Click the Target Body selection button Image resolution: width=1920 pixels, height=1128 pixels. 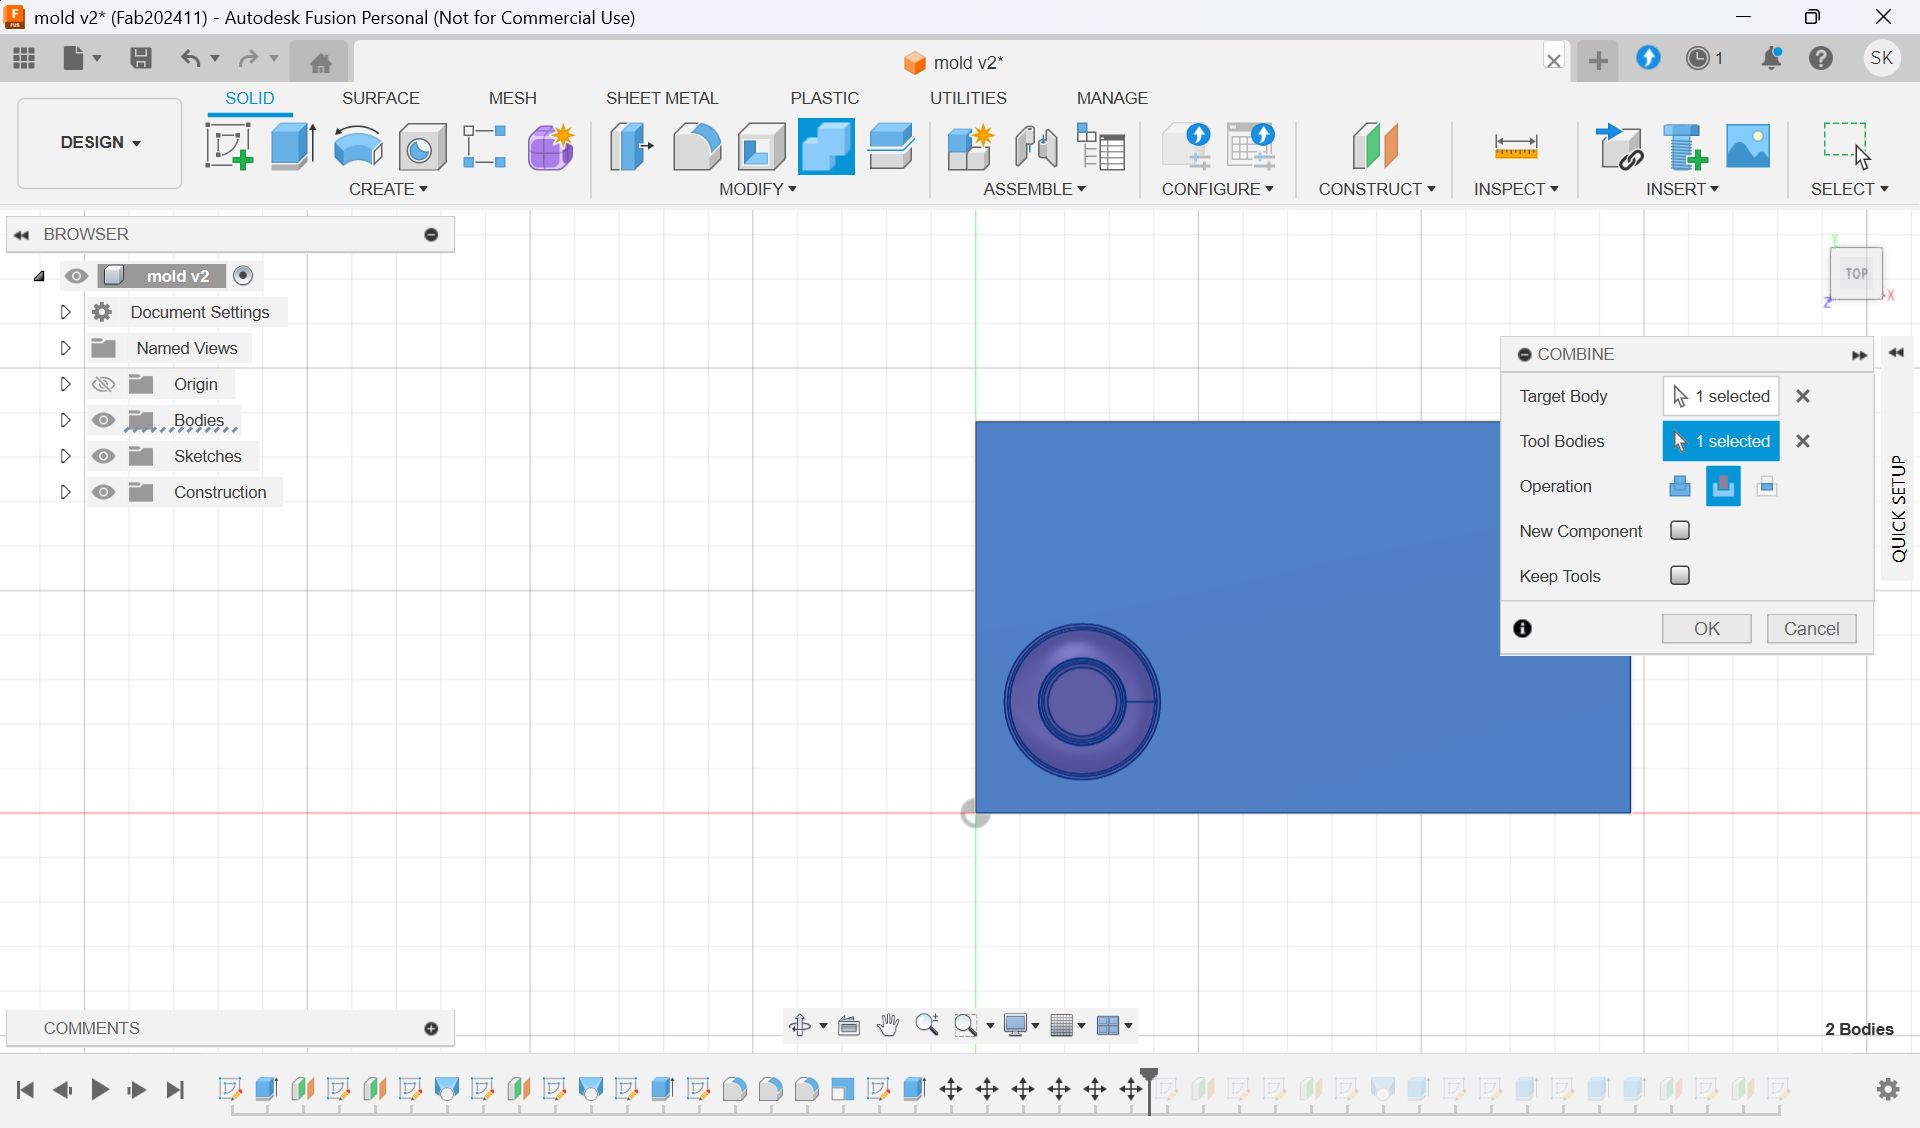1721,397
